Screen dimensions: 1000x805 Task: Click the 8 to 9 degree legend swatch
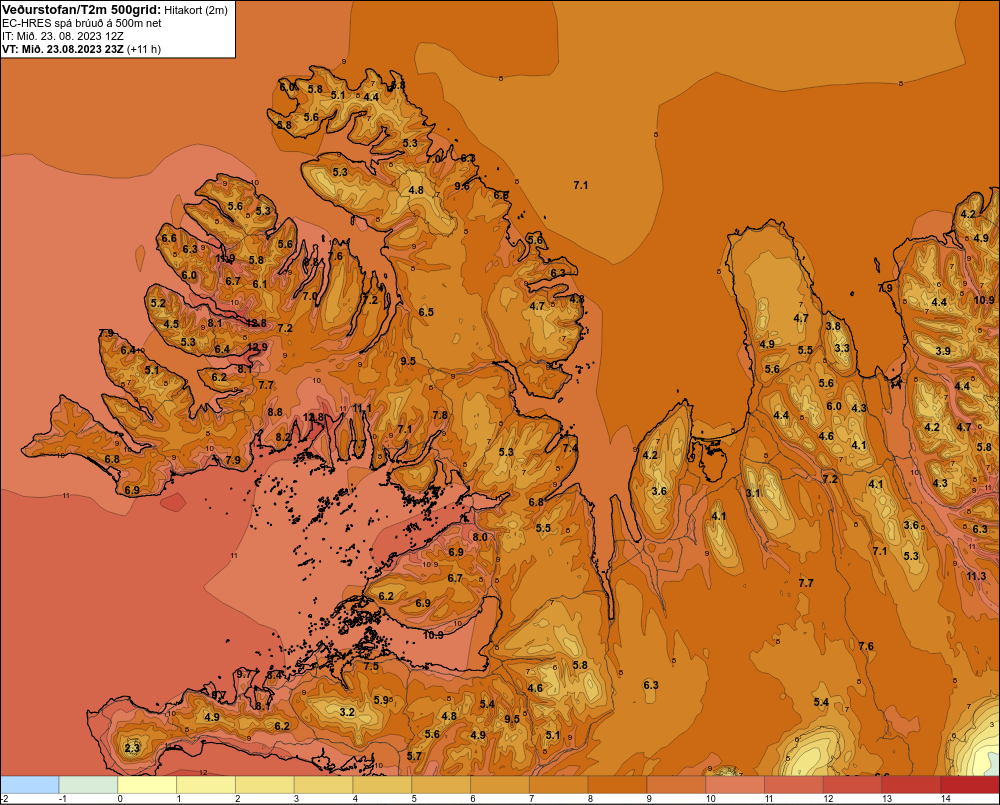[x=617, y=785]
